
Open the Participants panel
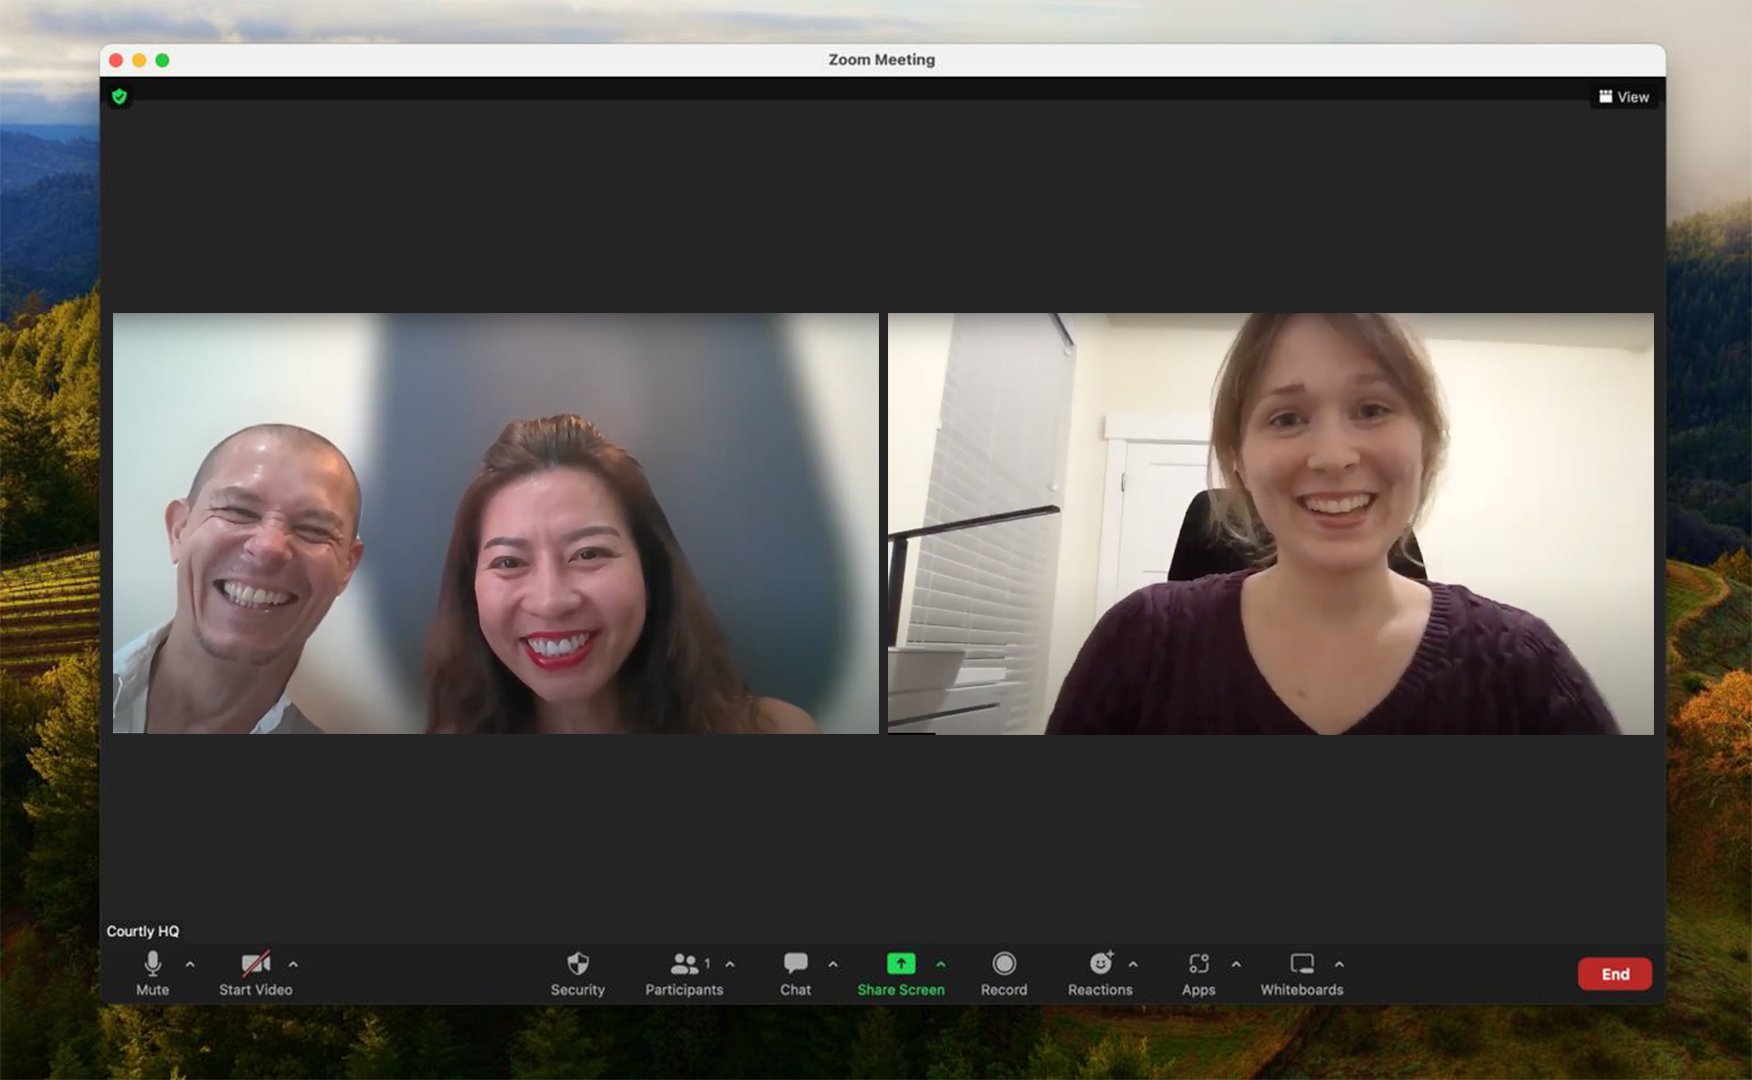coord(684,973)
